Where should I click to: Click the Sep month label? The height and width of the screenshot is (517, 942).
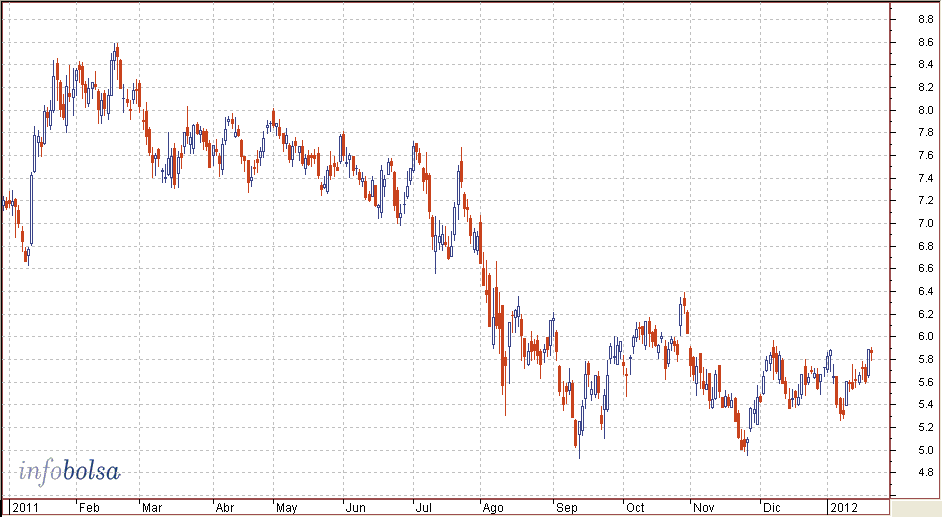coord(567,508)
